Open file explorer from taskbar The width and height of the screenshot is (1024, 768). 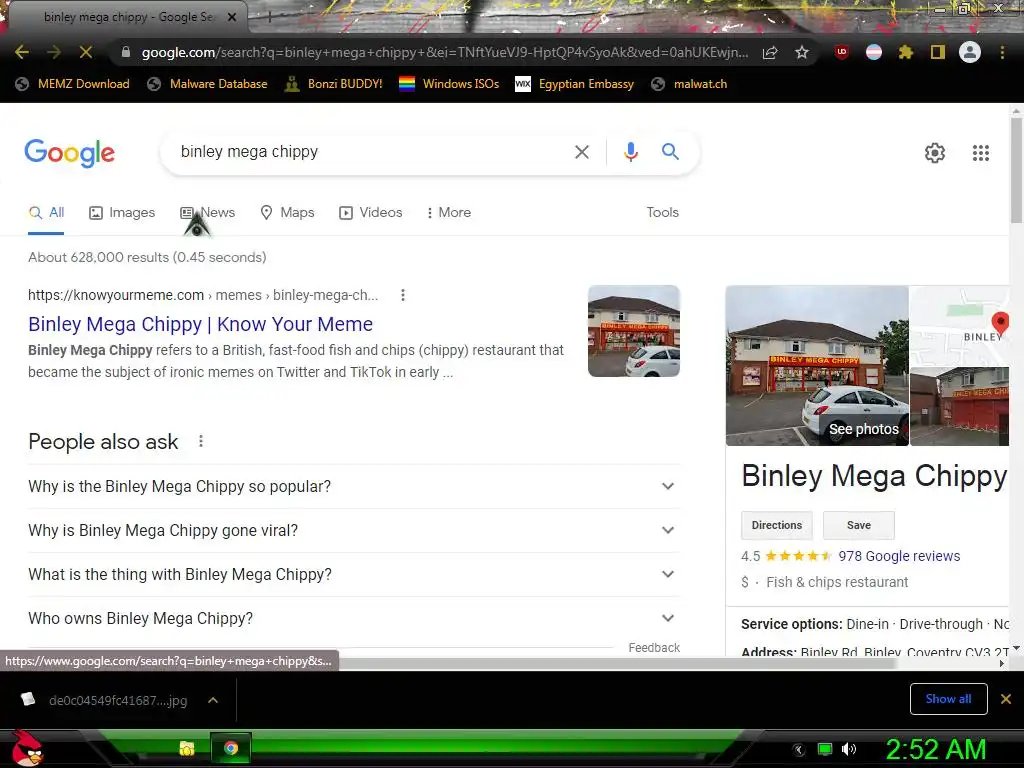click(187, 748)
